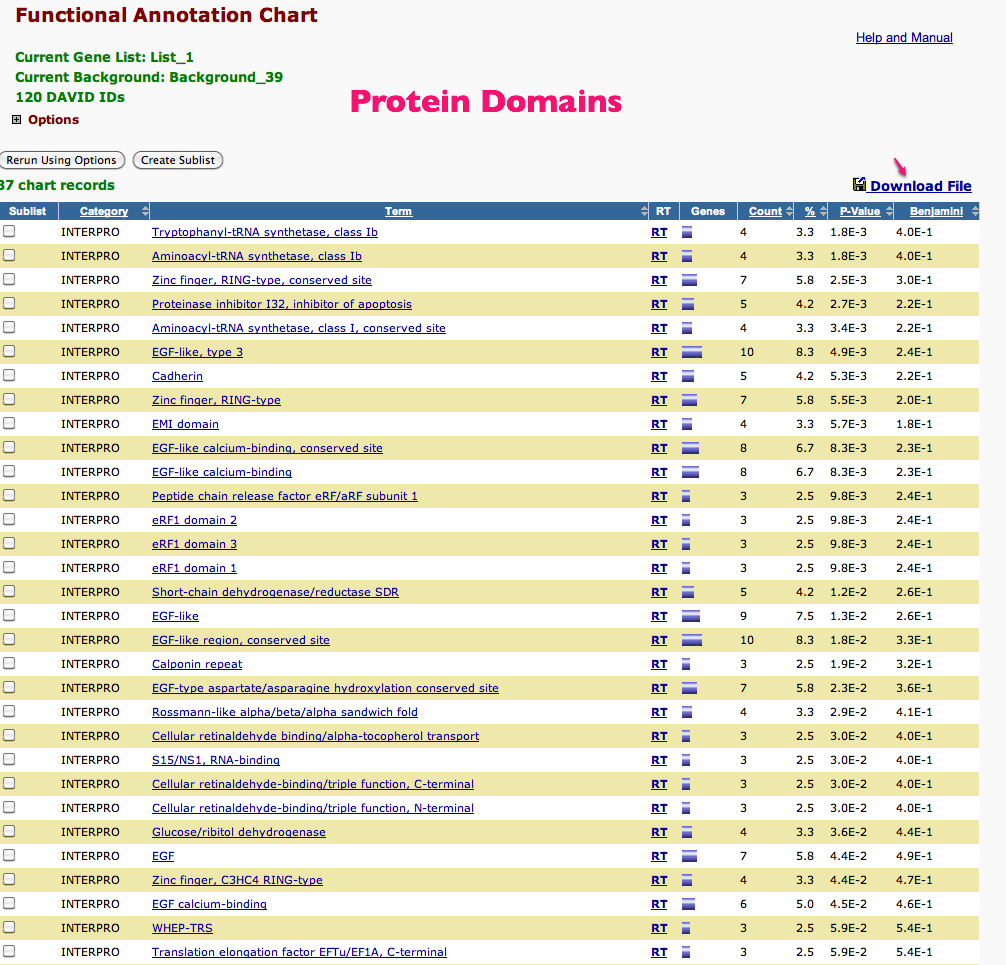Screen dimensions: 1006x965
Task: Click sort arrows beside Category column header
Action: 145,211
